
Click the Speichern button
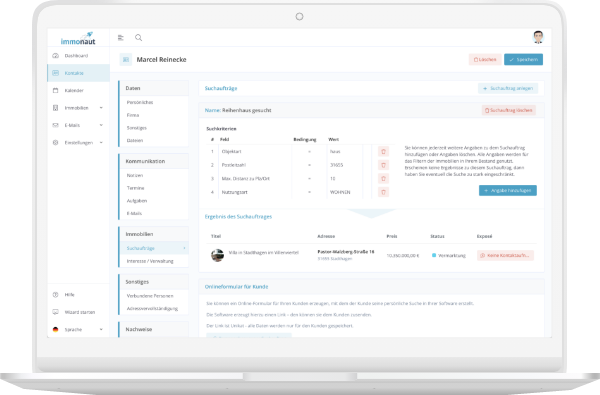(523, 59)
